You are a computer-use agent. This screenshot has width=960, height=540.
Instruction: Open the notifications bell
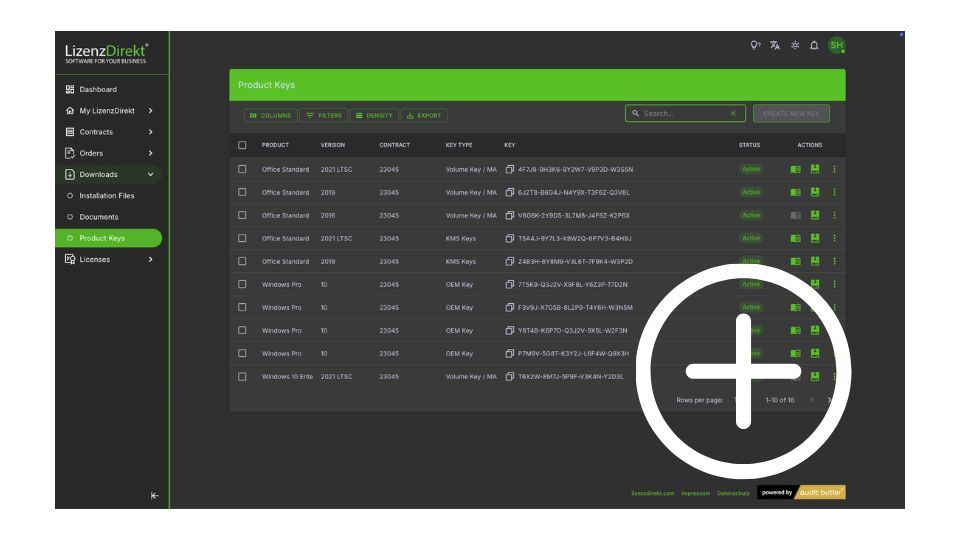[x=814, y=45]
